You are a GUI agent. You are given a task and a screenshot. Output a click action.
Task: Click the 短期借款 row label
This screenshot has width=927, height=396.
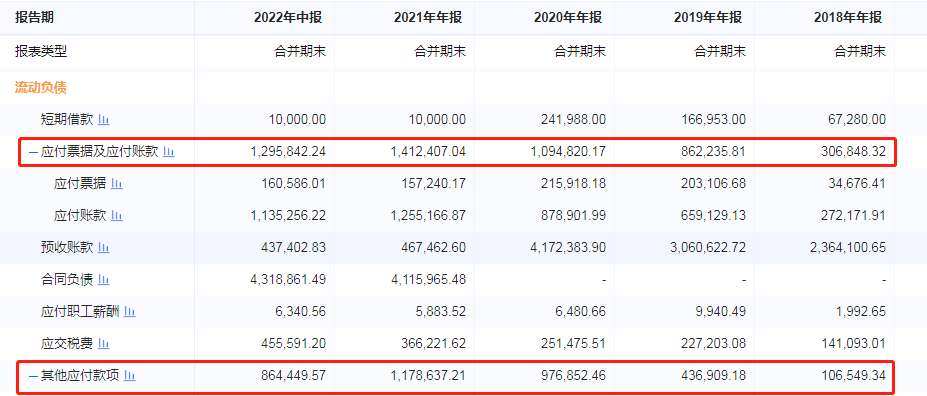click(67, 120)
